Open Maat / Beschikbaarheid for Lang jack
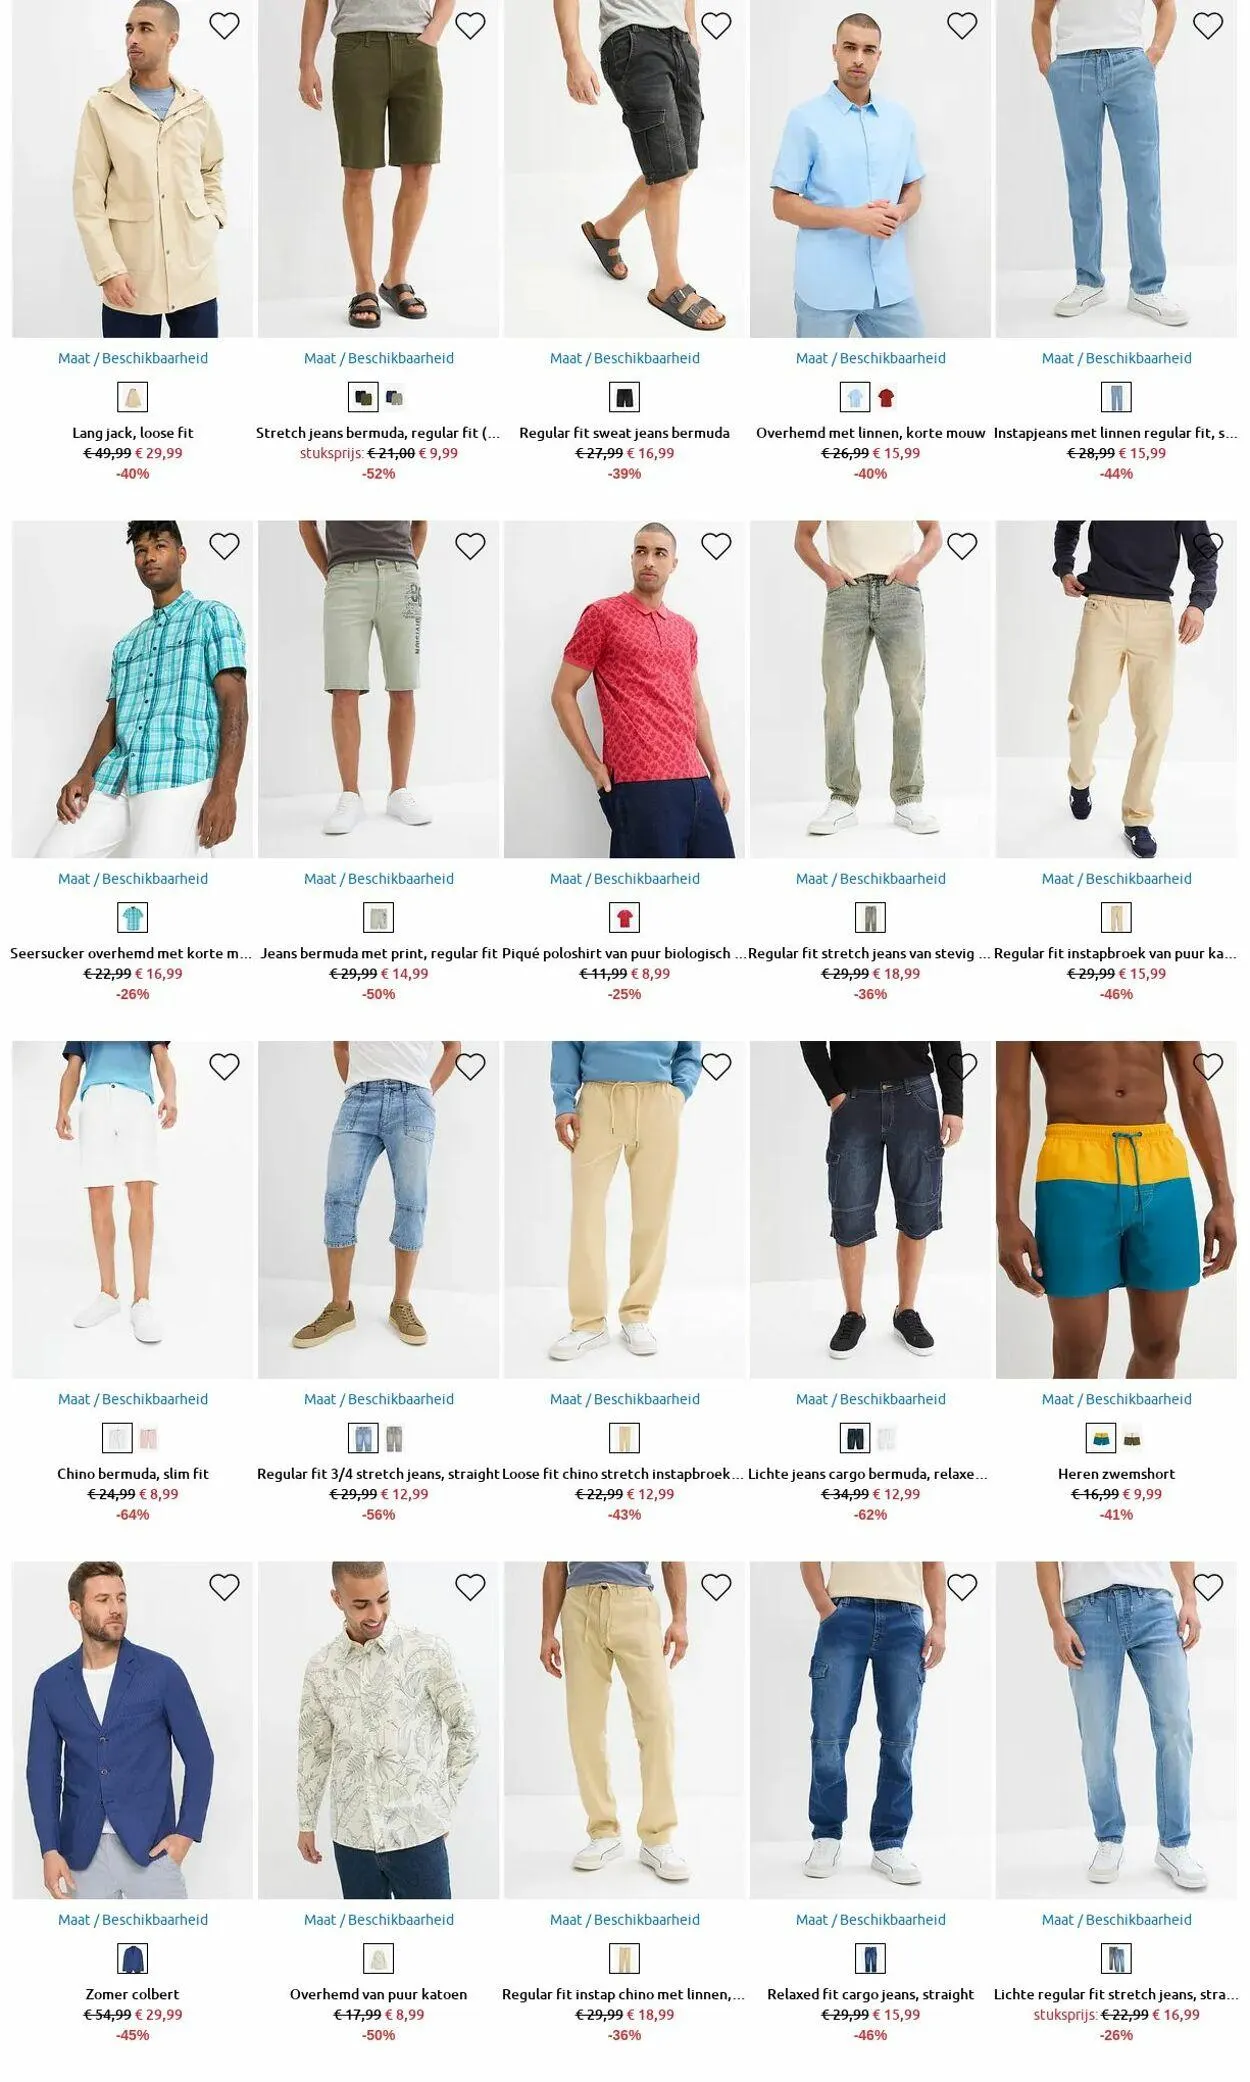 133,358
